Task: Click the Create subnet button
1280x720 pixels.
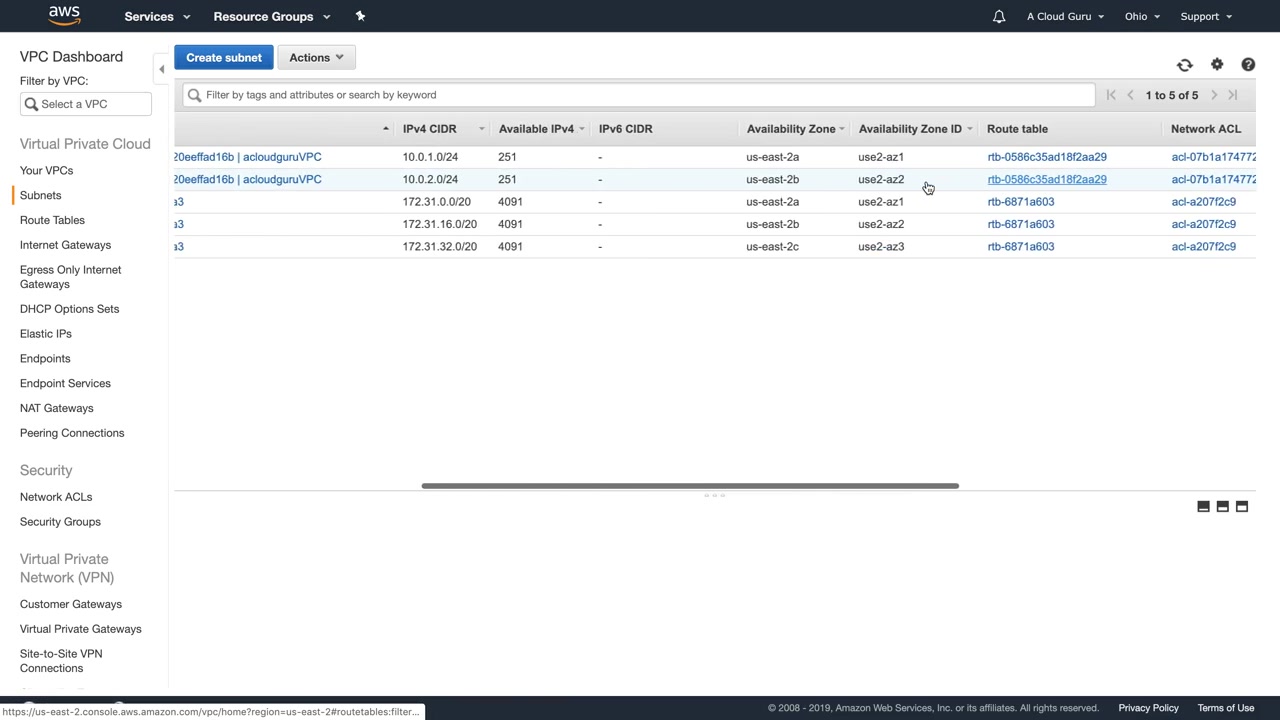Action: [224, 58]
